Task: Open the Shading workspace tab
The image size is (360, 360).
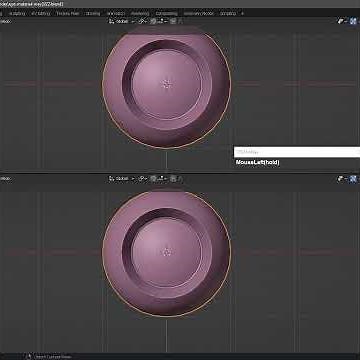Action: coord(93,14)
